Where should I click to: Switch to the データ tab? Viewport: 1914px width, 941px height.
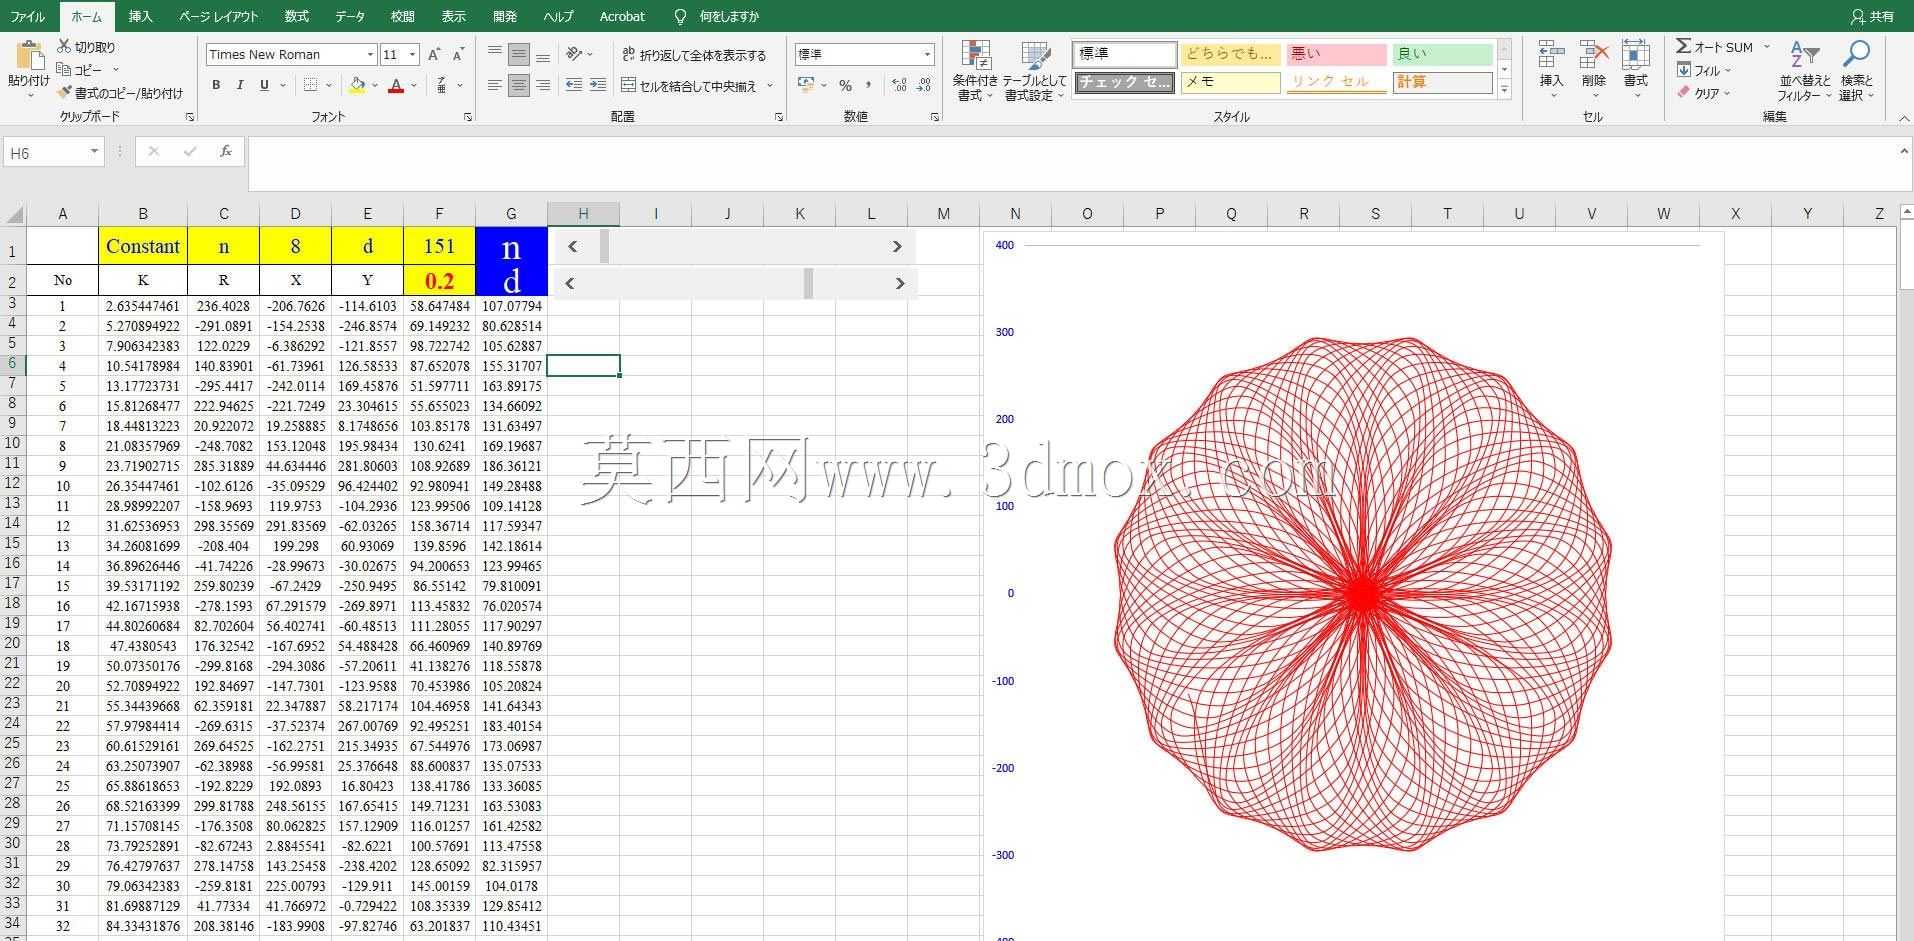point(349,16)
